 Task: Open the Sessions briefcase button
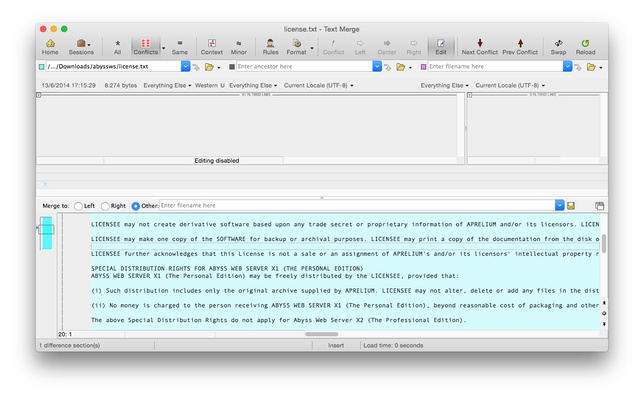point(81,47)
